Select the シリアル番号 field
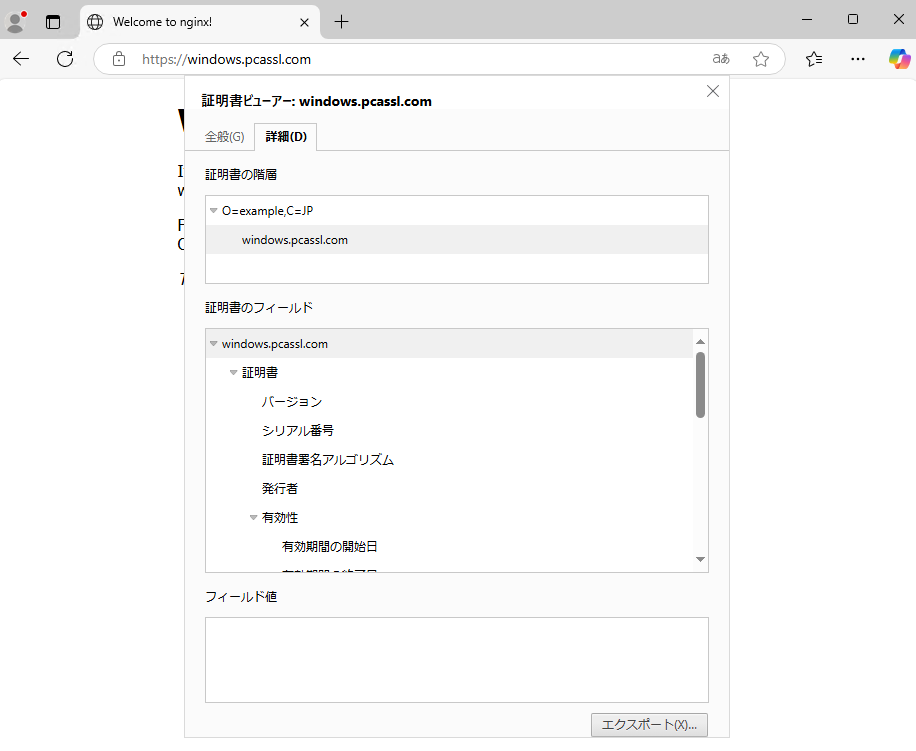The height and width of the screenshot is (751, 916). pyautogui.click(x=297, y=430)
